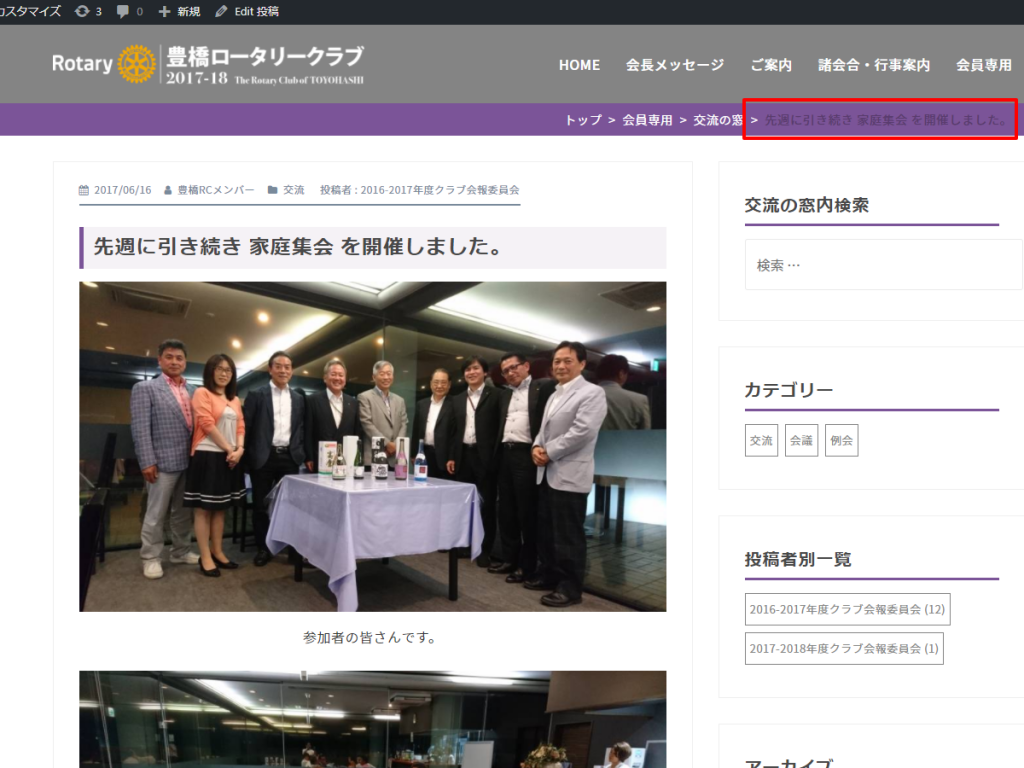Open the HOME menu item

point(579,65)
